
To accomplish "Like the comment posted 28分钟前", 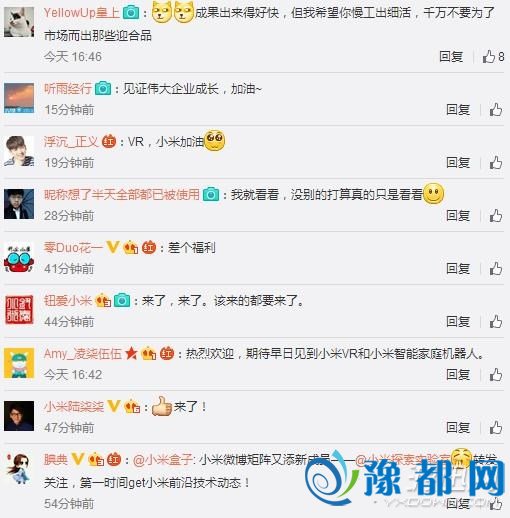I will point(496,216).
